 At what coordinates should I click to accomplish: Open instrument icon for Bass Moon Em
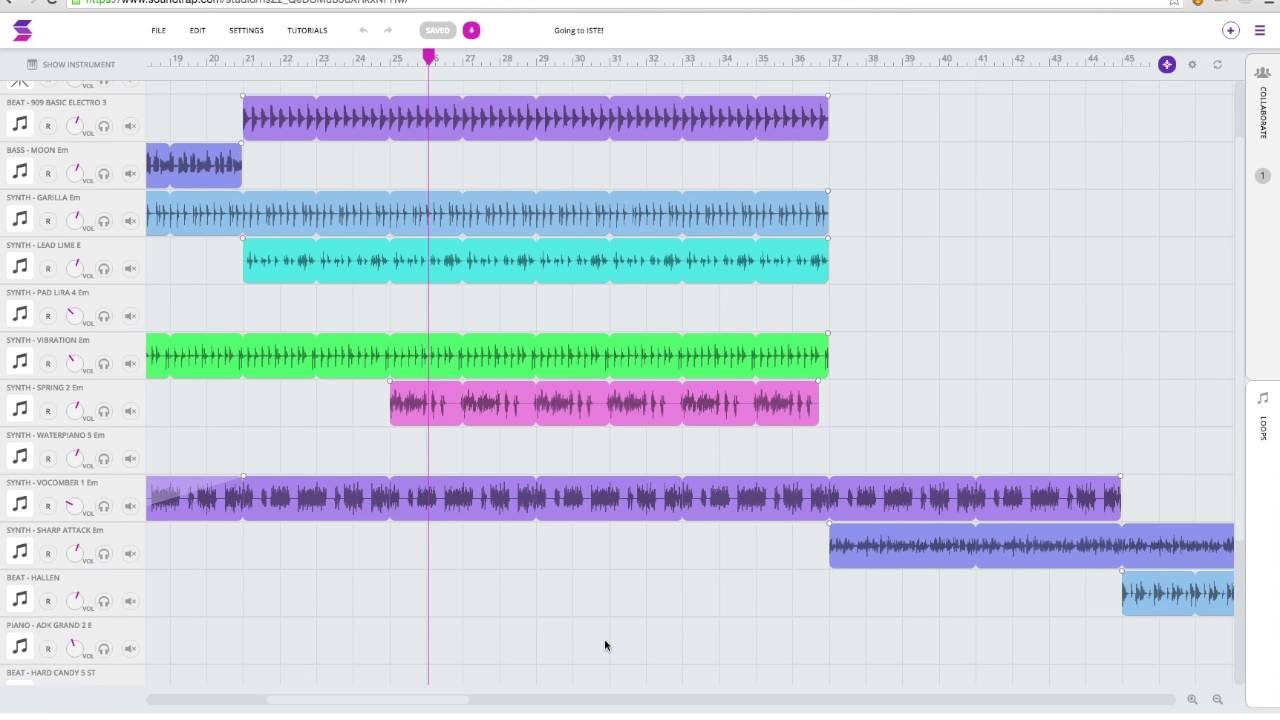(x=19, y=172)
